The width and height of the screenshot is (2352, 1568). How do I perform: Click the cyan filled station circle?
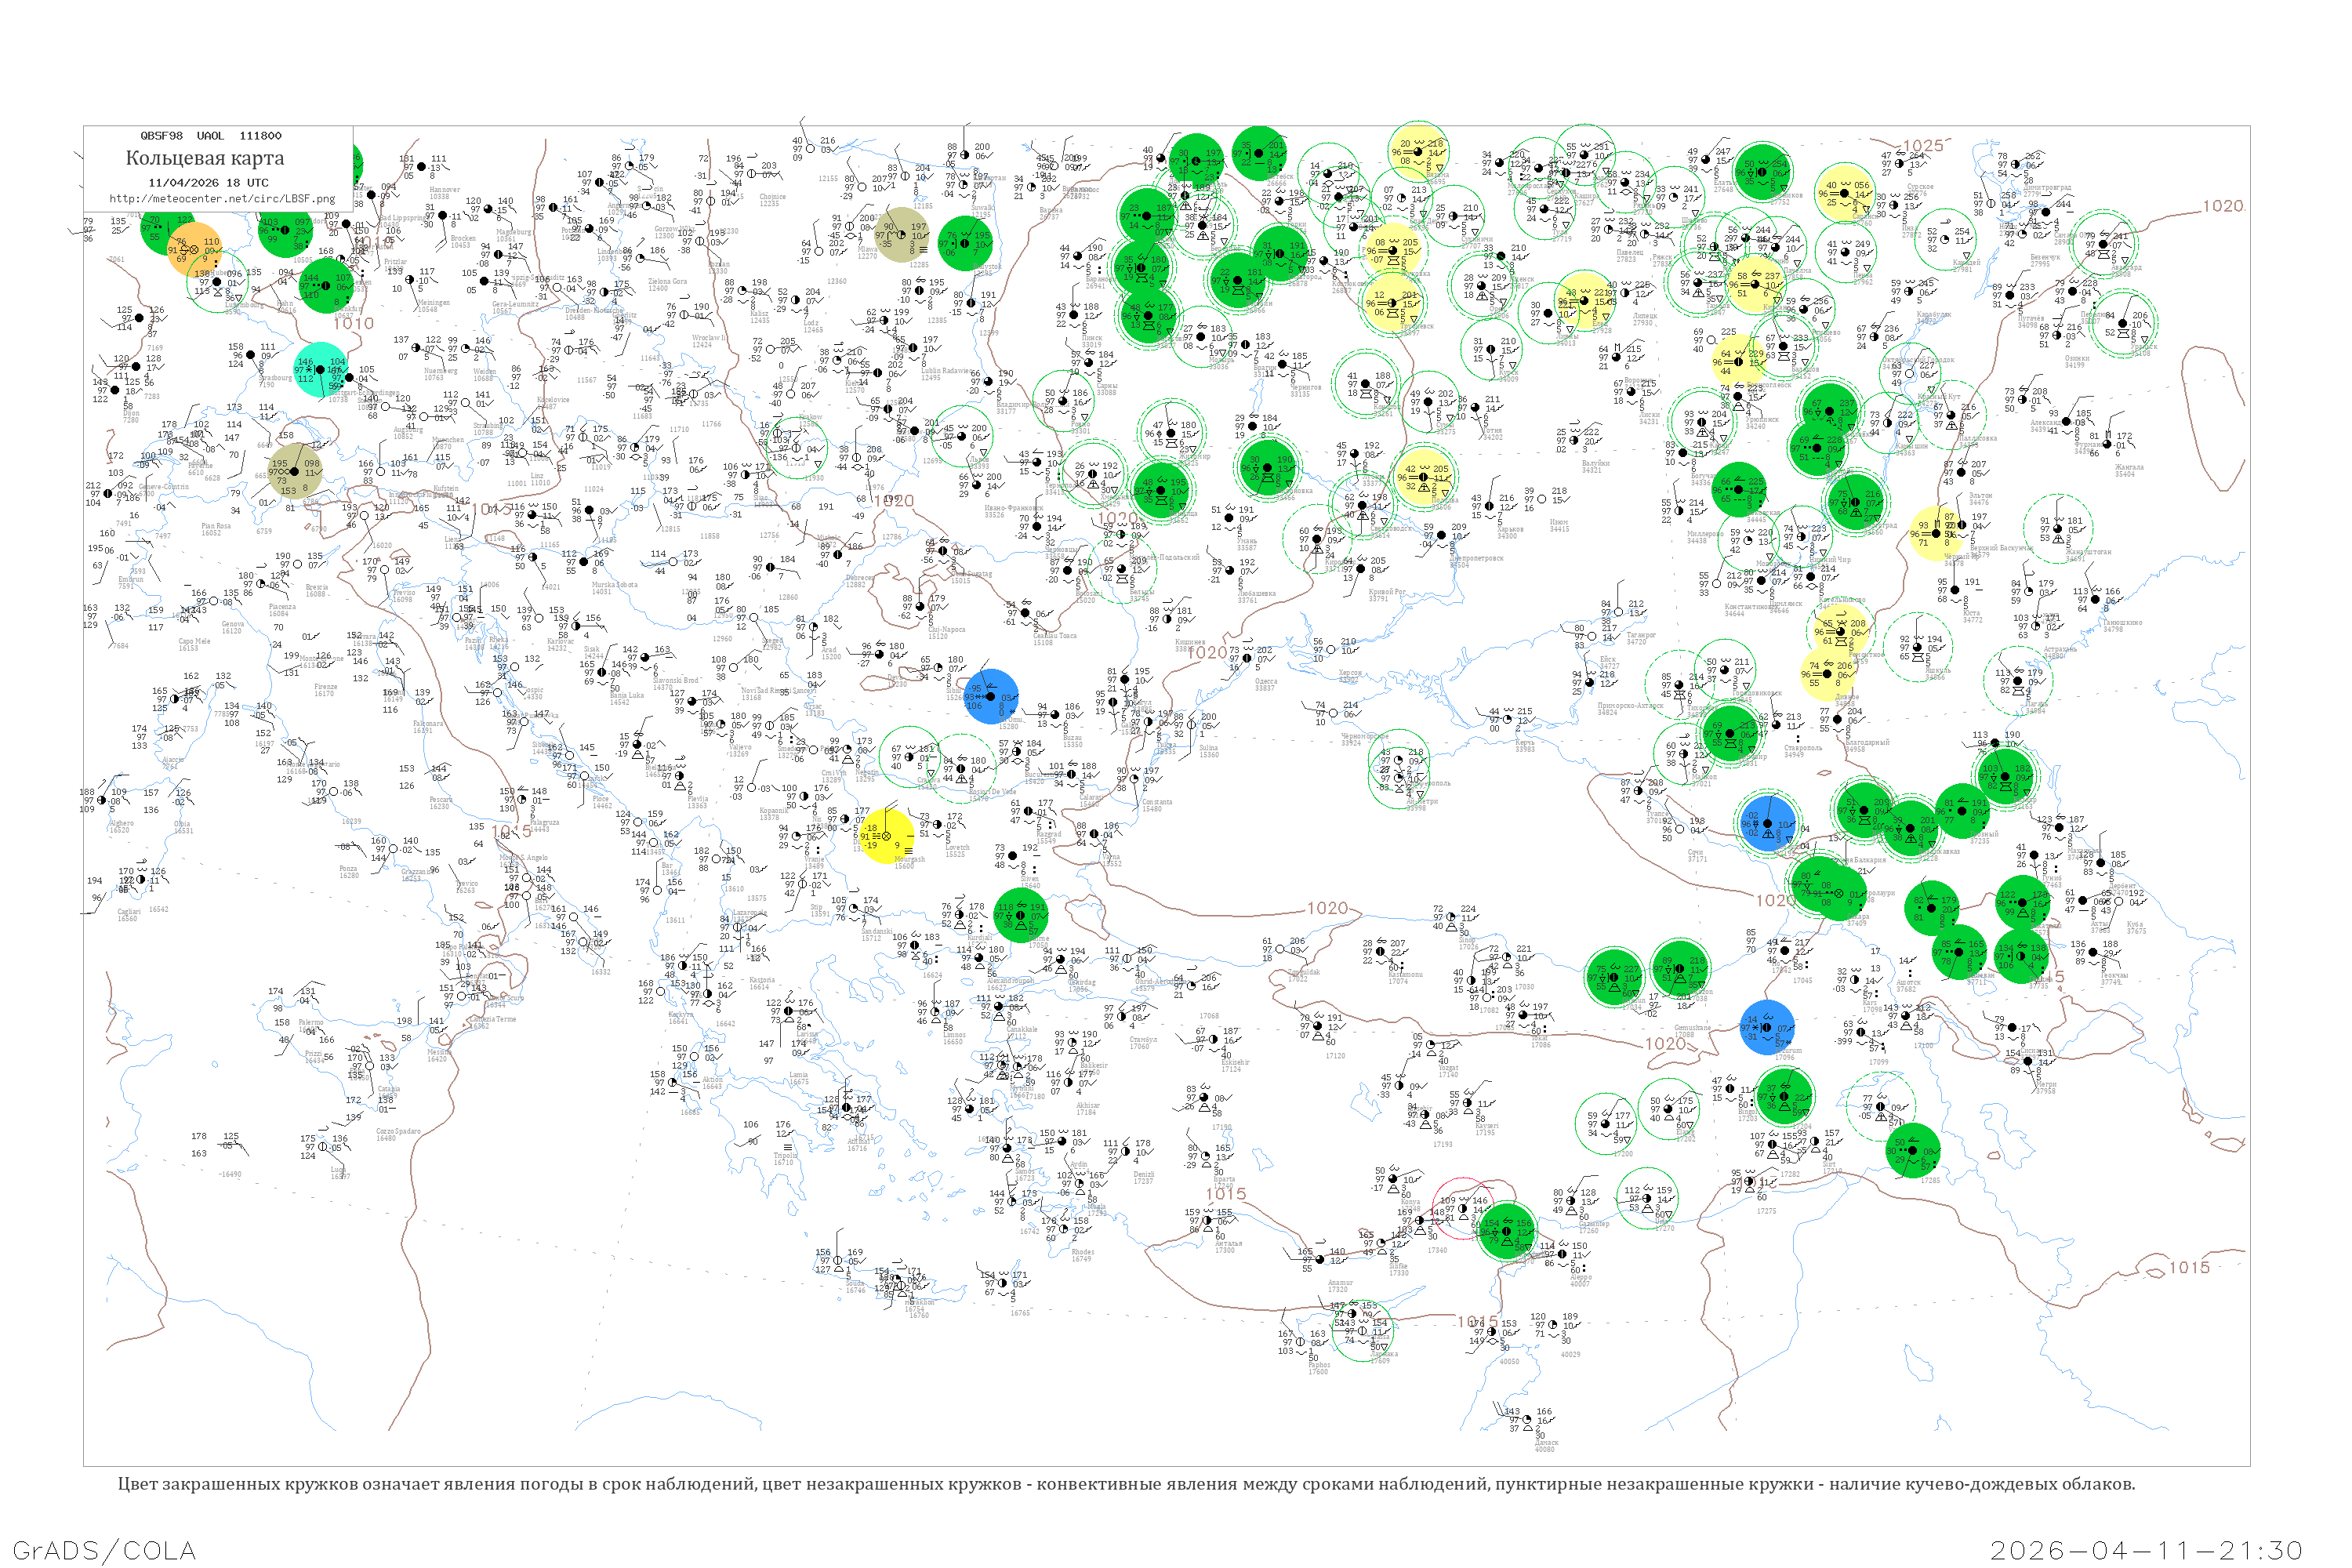click(x=321, y=369)
